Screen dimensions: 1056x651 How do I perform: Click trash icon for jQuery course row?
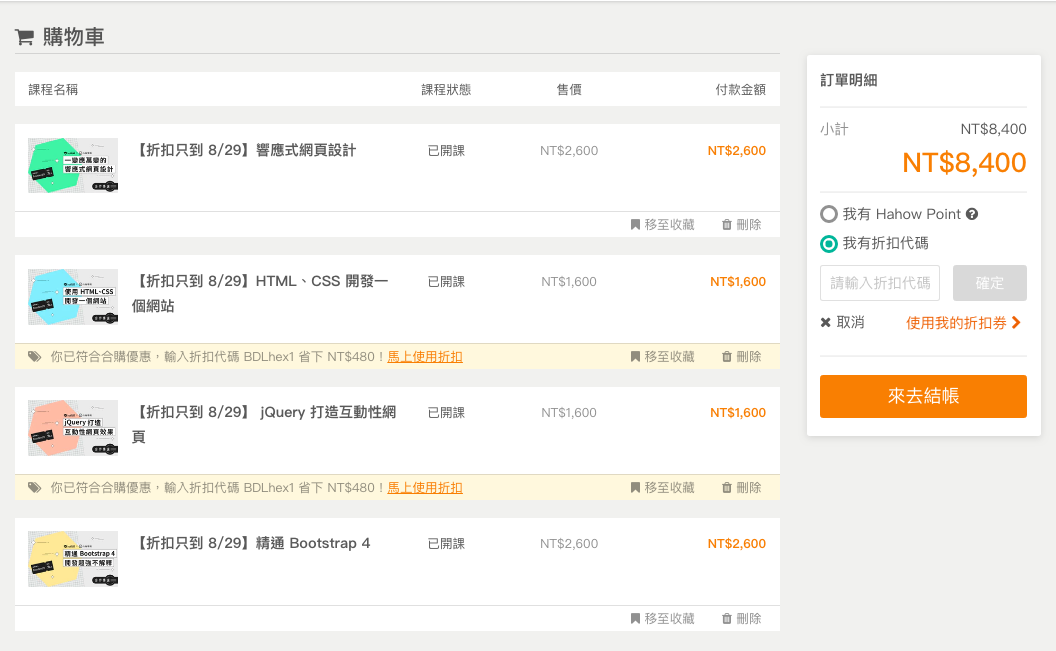[727, 488]
